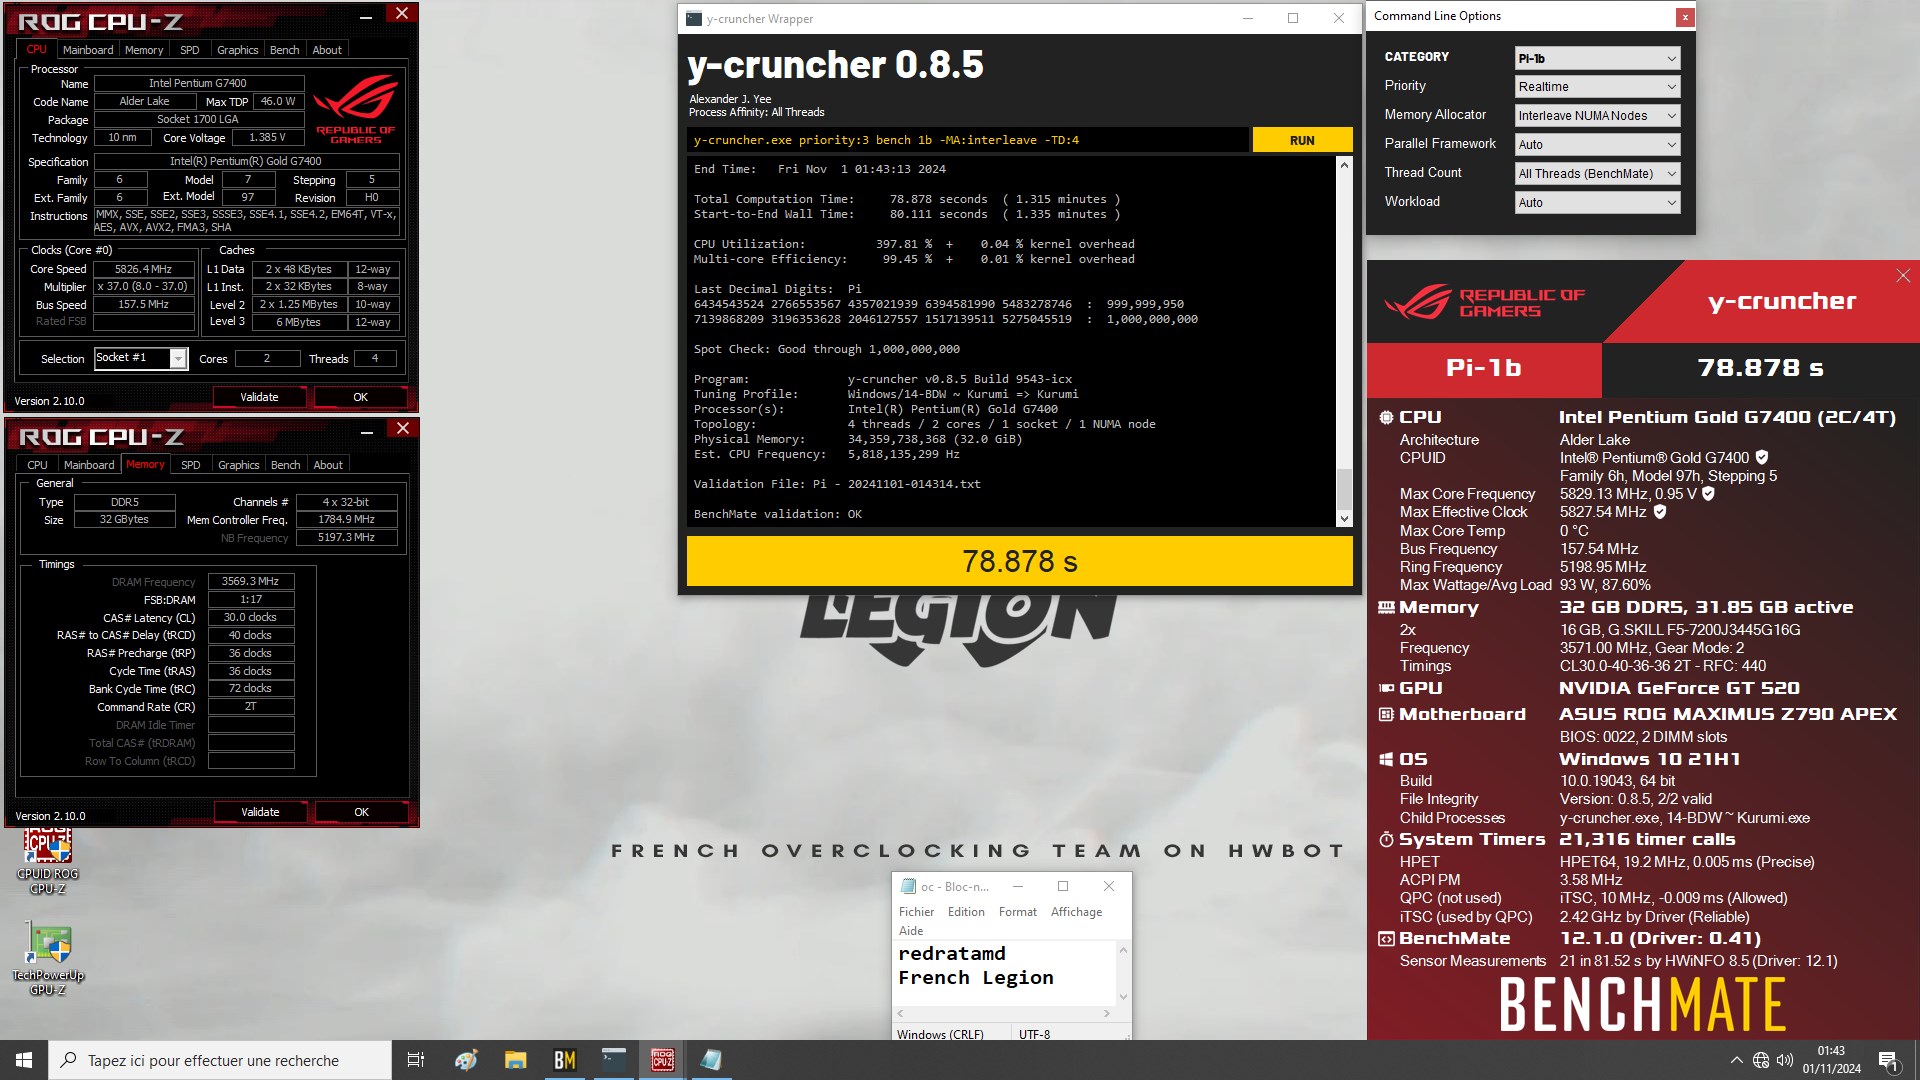1920x1080 pixels.
Task: Open Fichier menu in Notepad
Action: (916, 912)
